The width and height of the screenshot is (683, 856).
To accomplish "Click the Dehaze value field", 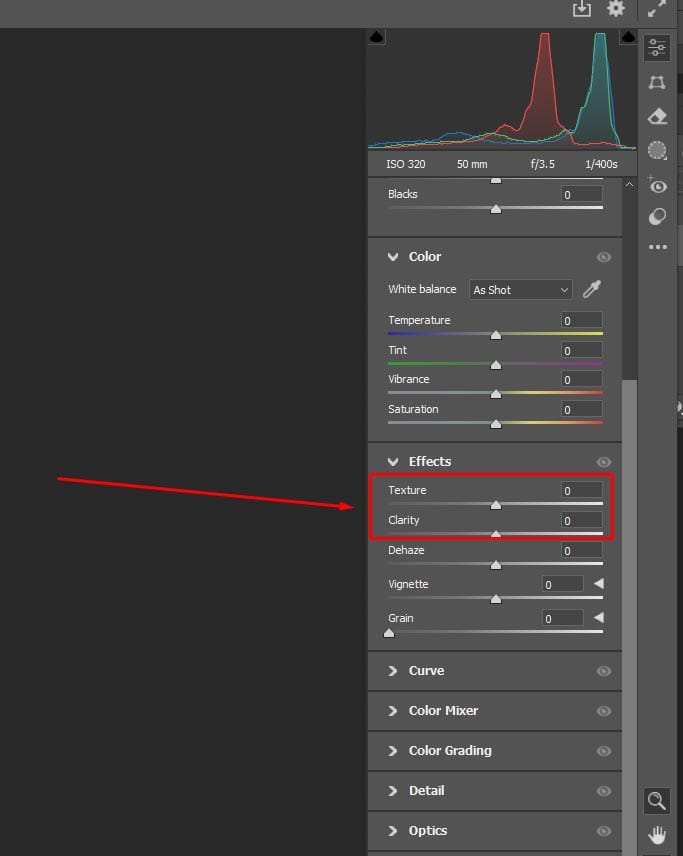I will [x=582, y=550].
